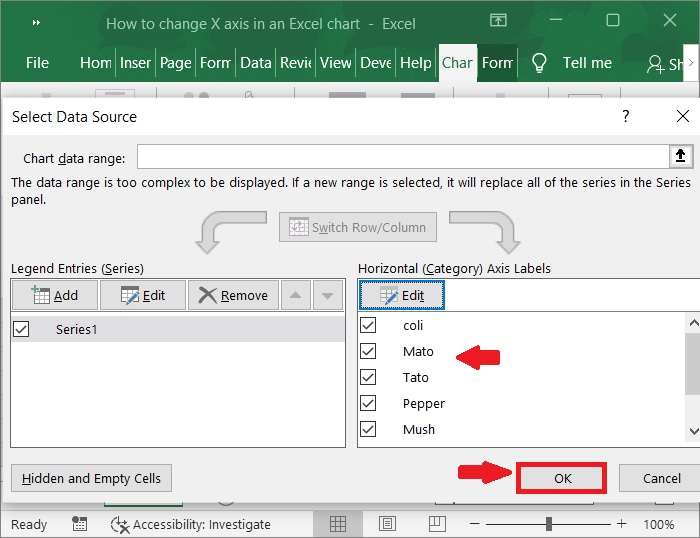Click the category list scrollbar thumb
This screenshot has height=538, width=700.
pyautogui.click(x=693, y=364)
